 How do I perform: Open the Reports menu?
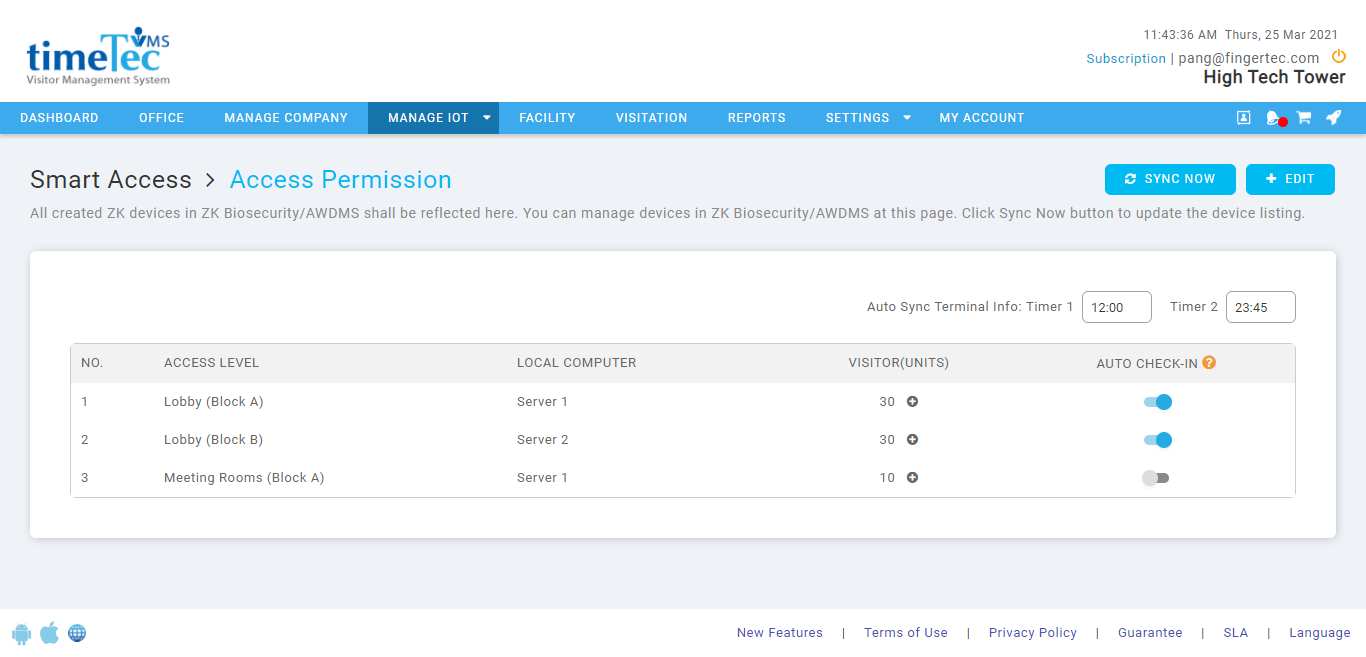756,118
